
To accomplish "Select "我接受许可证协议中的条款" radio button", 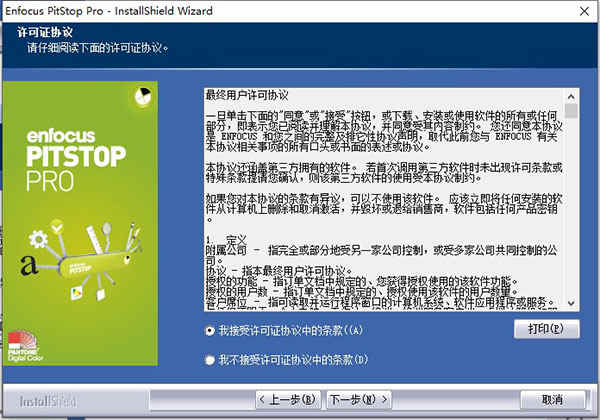I will pyautogui.click(x=210, y=330).
